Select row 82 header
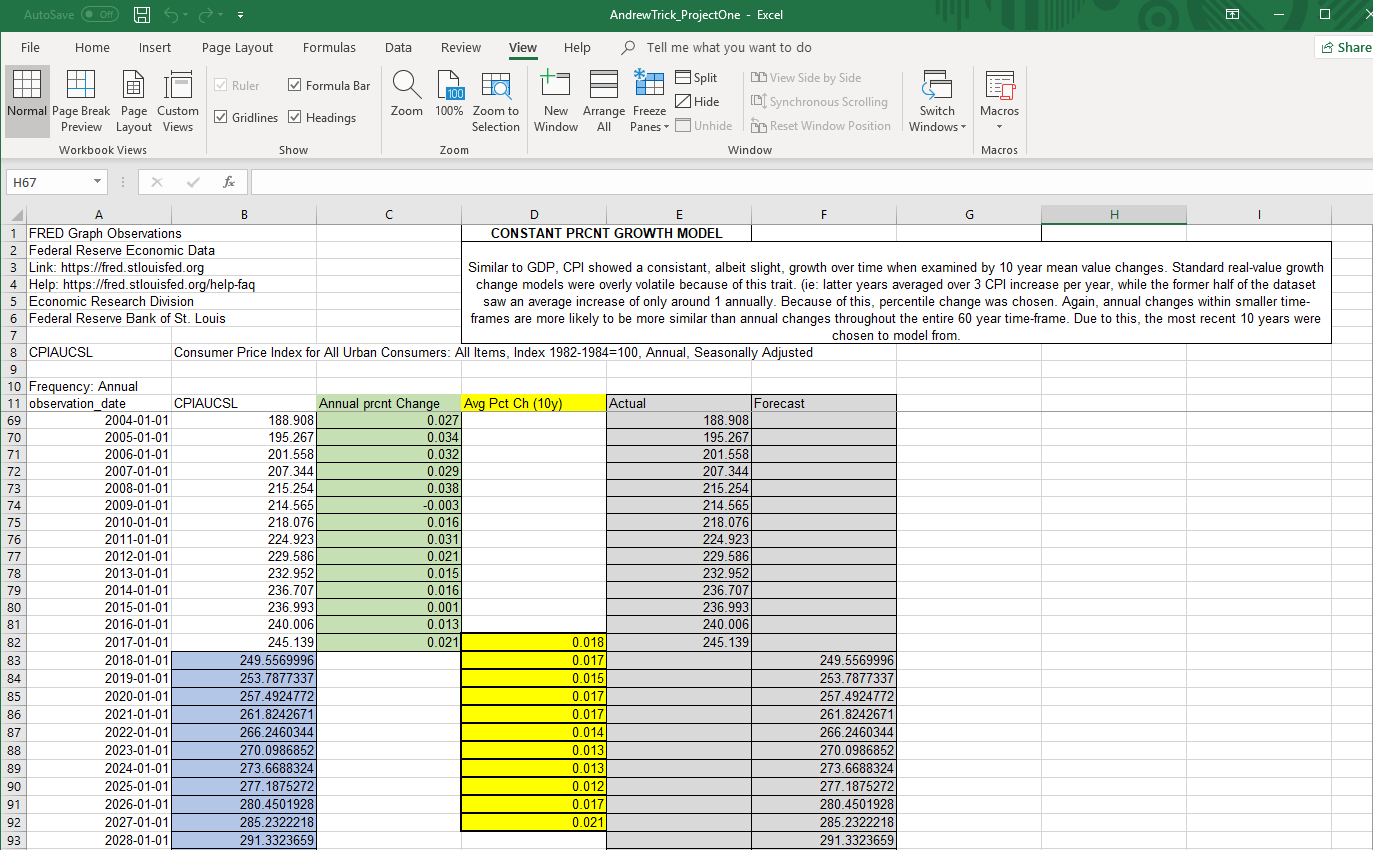The width and height of the screenshot is (1373, 850). tap(13, 642)
